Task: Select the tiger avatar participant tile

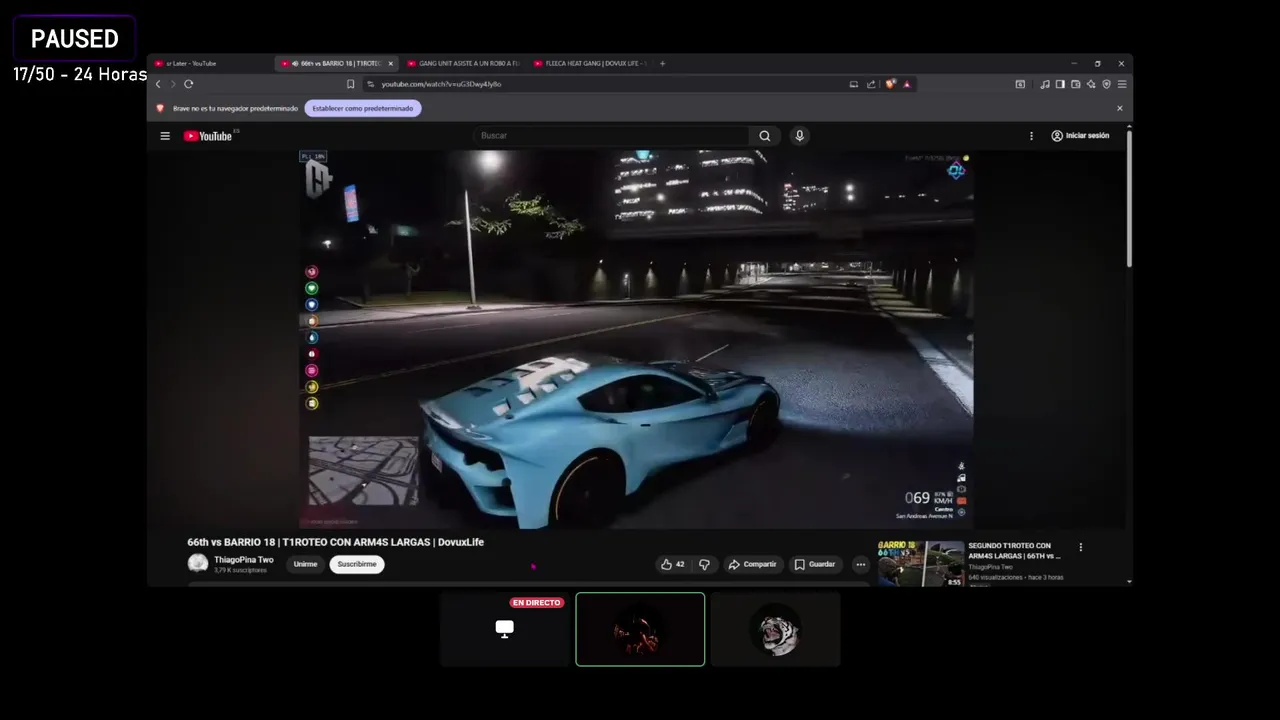Action: (776, 629)
